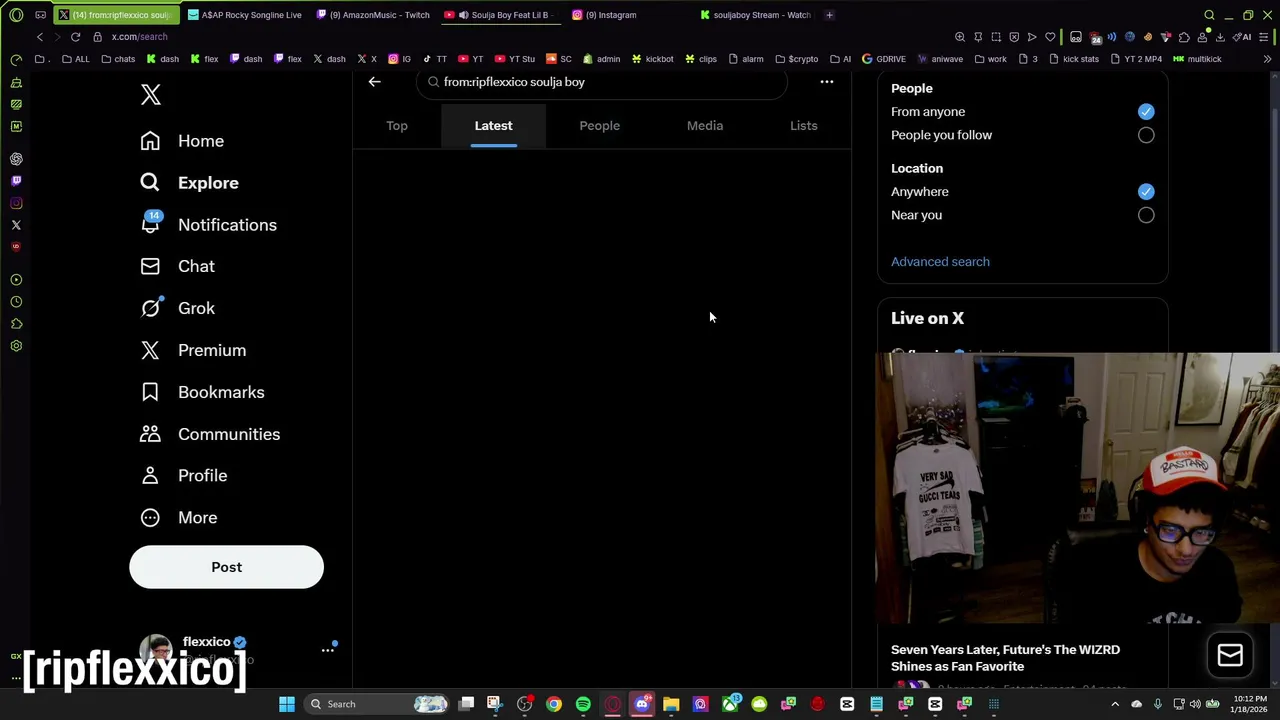The height and width of the screenshot is (720, 1280).
Task: Open Xbox app from taskbar
Action: (x=730, y=704)
